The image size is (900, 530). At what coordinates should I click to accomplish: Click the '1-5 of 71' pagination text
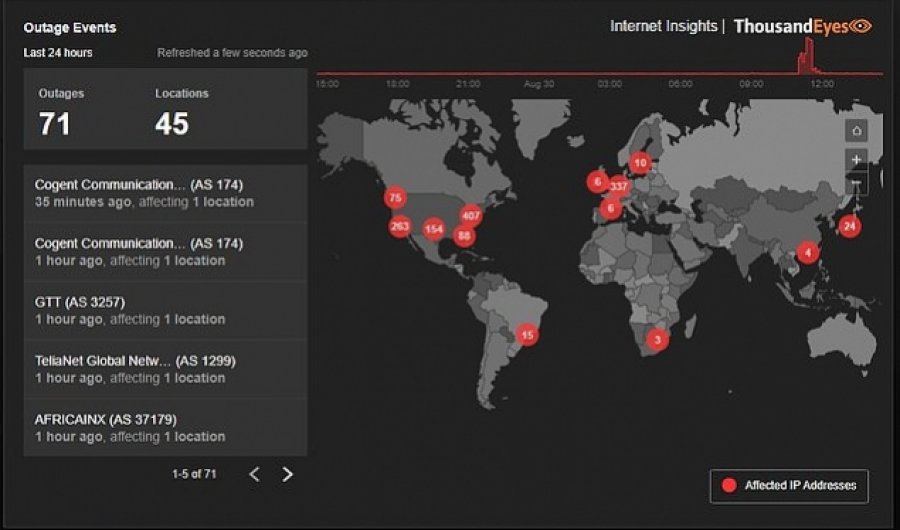(x=194, y=474)
